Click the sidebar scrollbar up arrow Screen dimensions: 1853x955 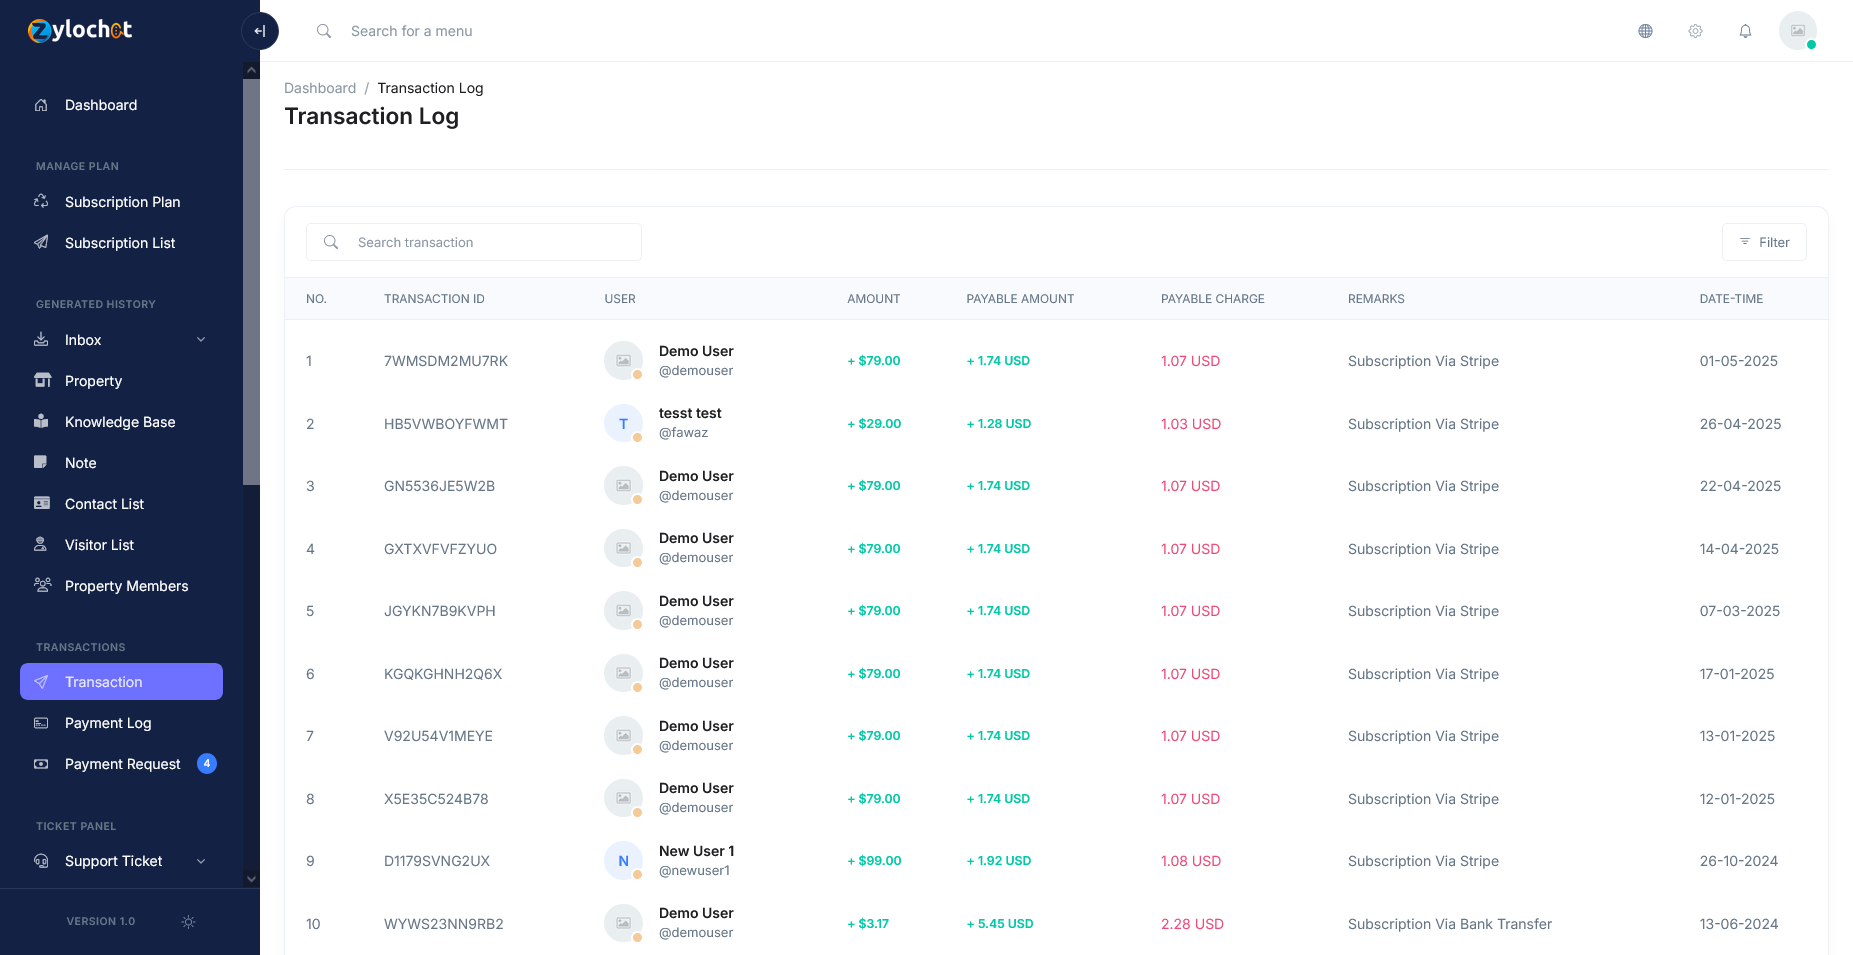pyautogui.click(x=251, y=70)
